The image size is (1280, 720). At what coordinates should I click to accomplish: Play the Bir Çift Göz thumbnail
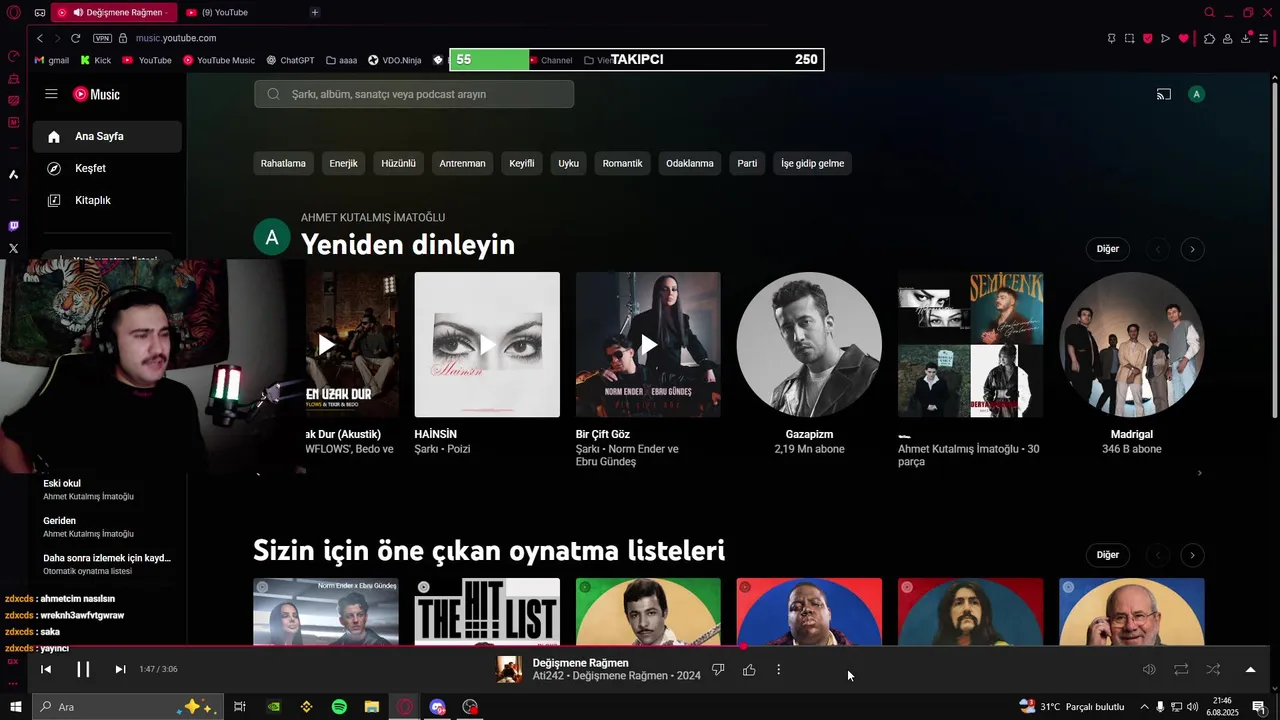pos(648,345)
